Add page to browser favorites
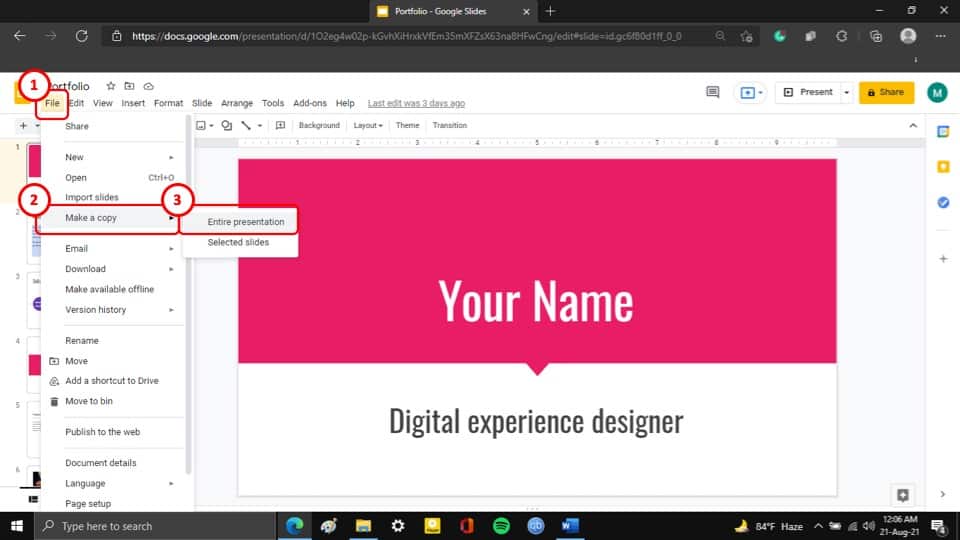The width and height of the screenshot is (960, 540). (x=746, y=36)
